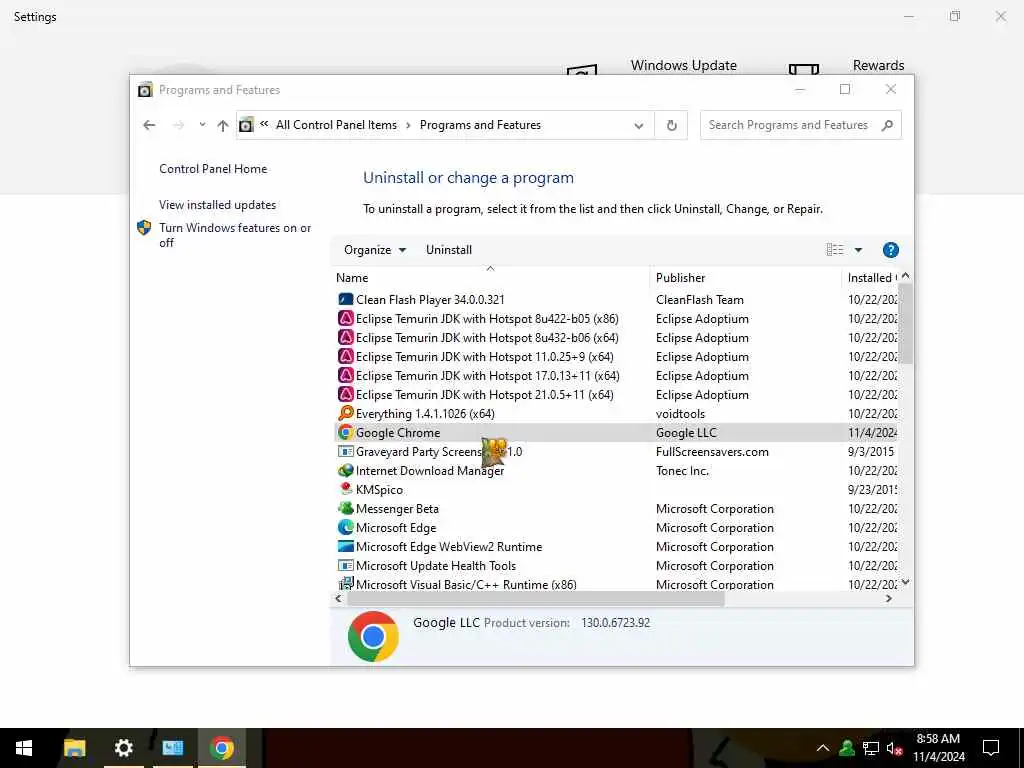Click the large Chrome logo in details pane
This screenshot has width=1024, height=768.
373,636
